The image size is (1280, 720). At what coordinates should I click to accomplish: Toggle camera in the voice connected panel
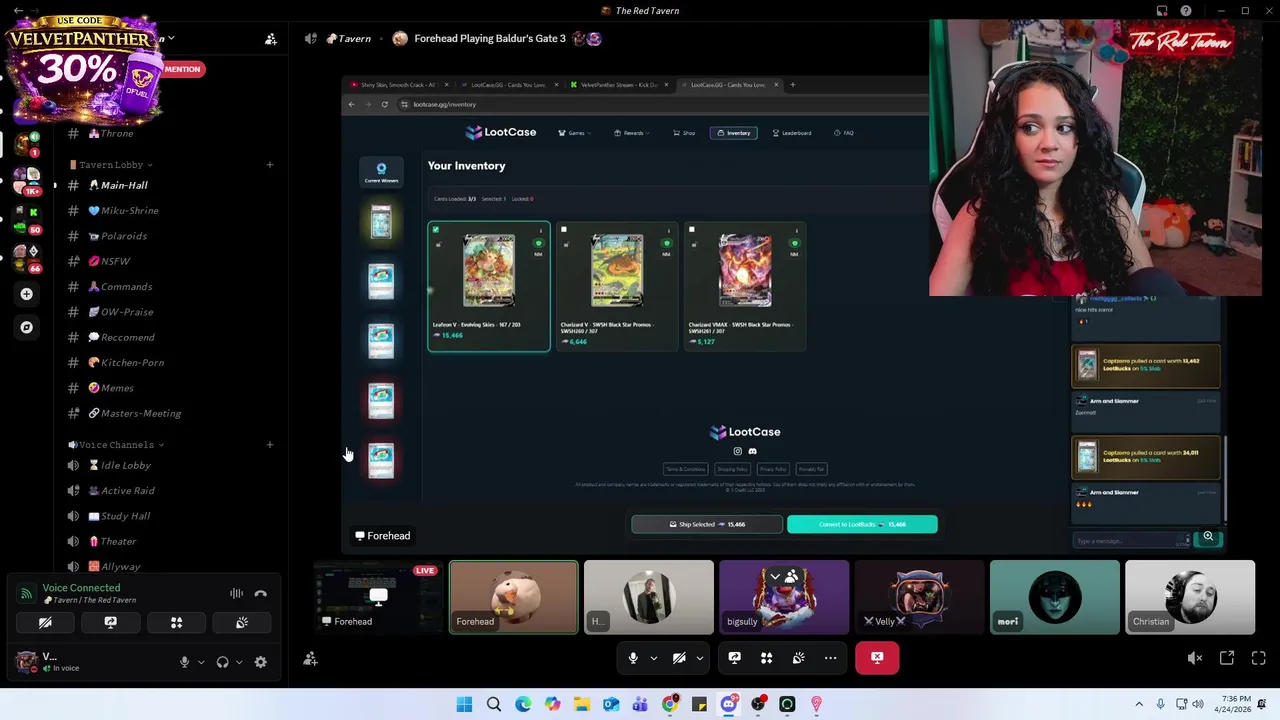(x=45, y=622)
